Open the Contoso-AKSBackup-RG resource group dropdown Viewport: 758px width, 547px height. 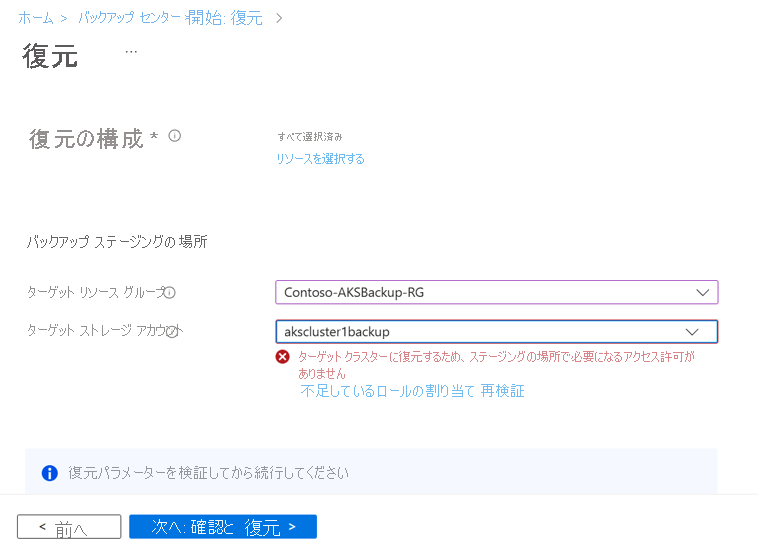(x=496, y=292)
